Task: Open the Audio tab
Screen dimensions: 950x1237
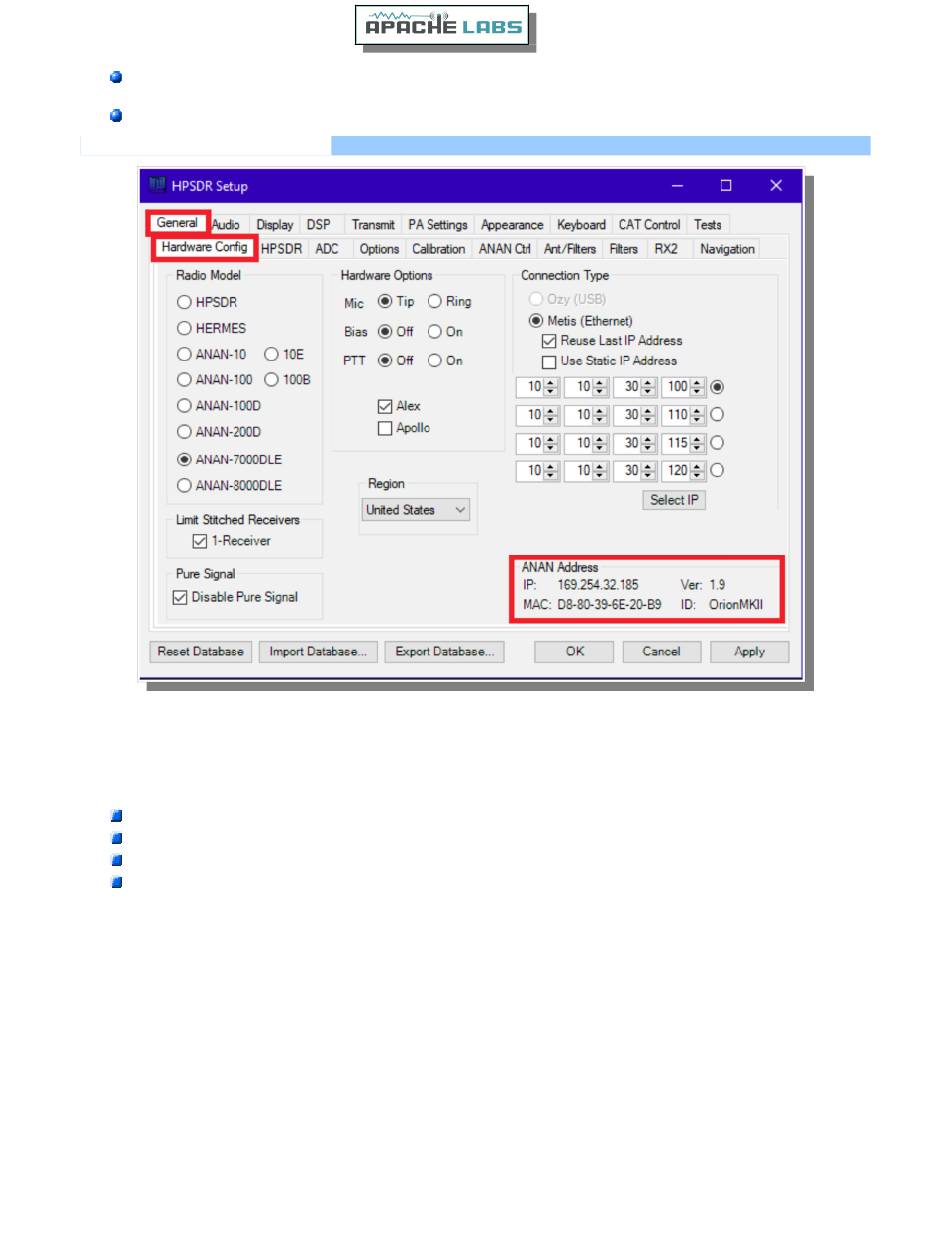Action: (x=226, y=225)
